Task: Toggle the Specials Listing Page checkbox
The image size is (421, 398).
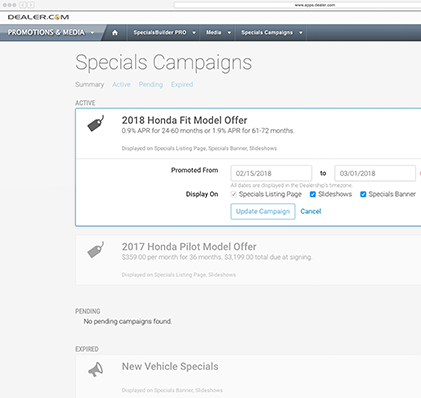Action: (234, 194)
